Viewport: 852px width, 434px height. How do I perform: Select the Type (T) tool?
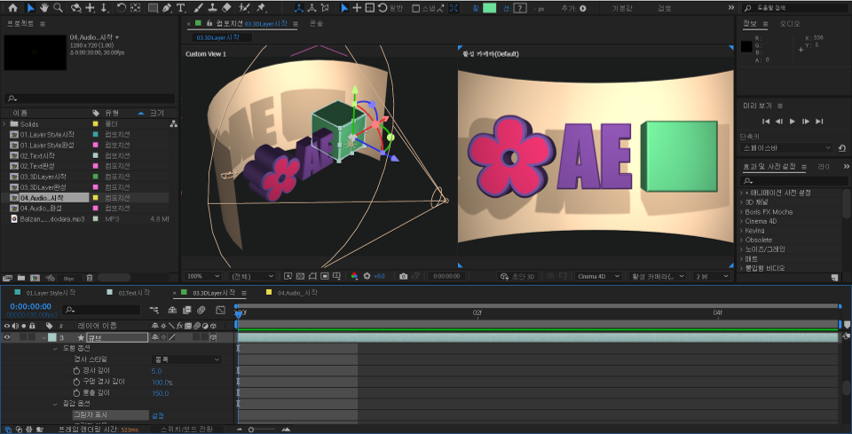180,8
